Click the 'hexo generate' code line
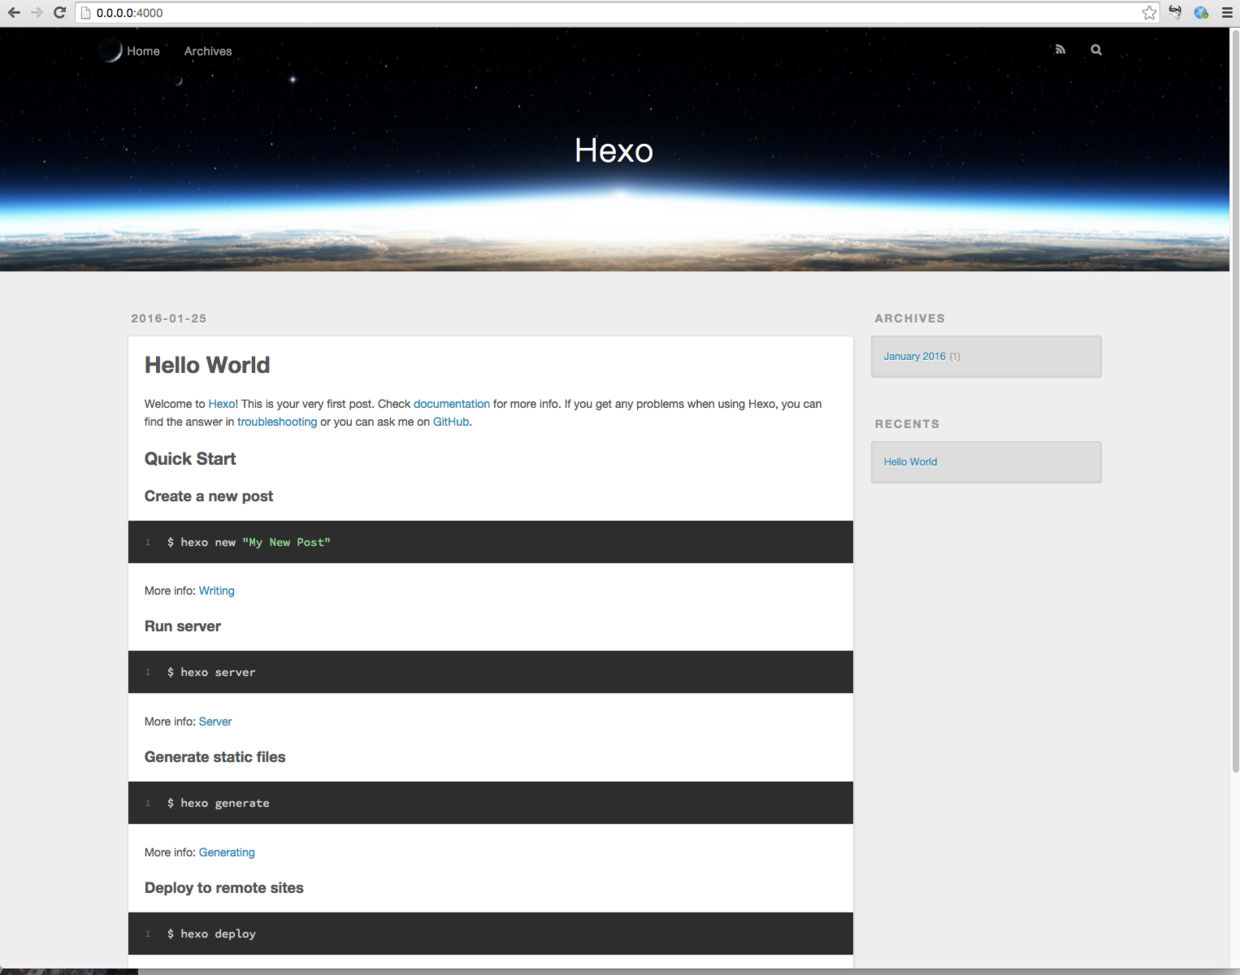1240x975 pixels. pyautogui.click(x=218, y=803)
